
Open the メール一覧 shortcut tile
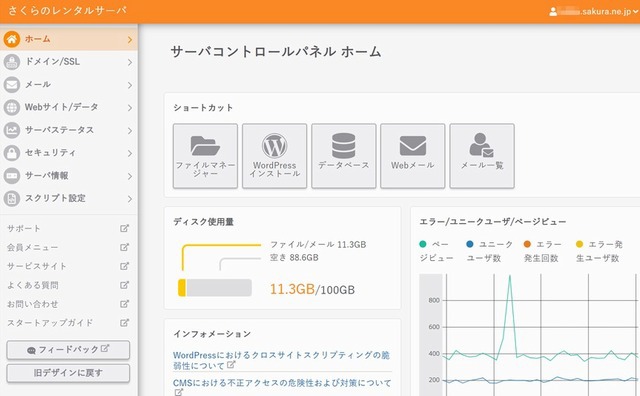[x=482, y=156]
